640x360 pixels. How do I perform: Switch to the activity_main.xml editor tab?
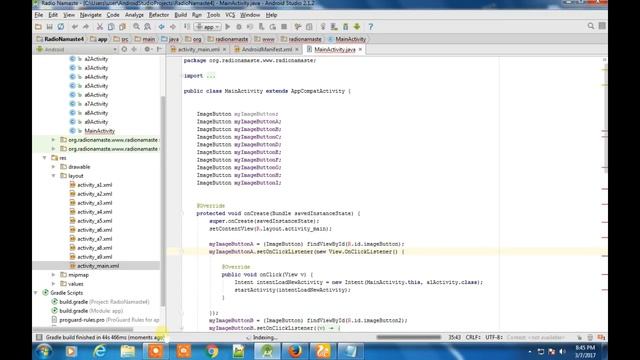[x=198, y=49]
